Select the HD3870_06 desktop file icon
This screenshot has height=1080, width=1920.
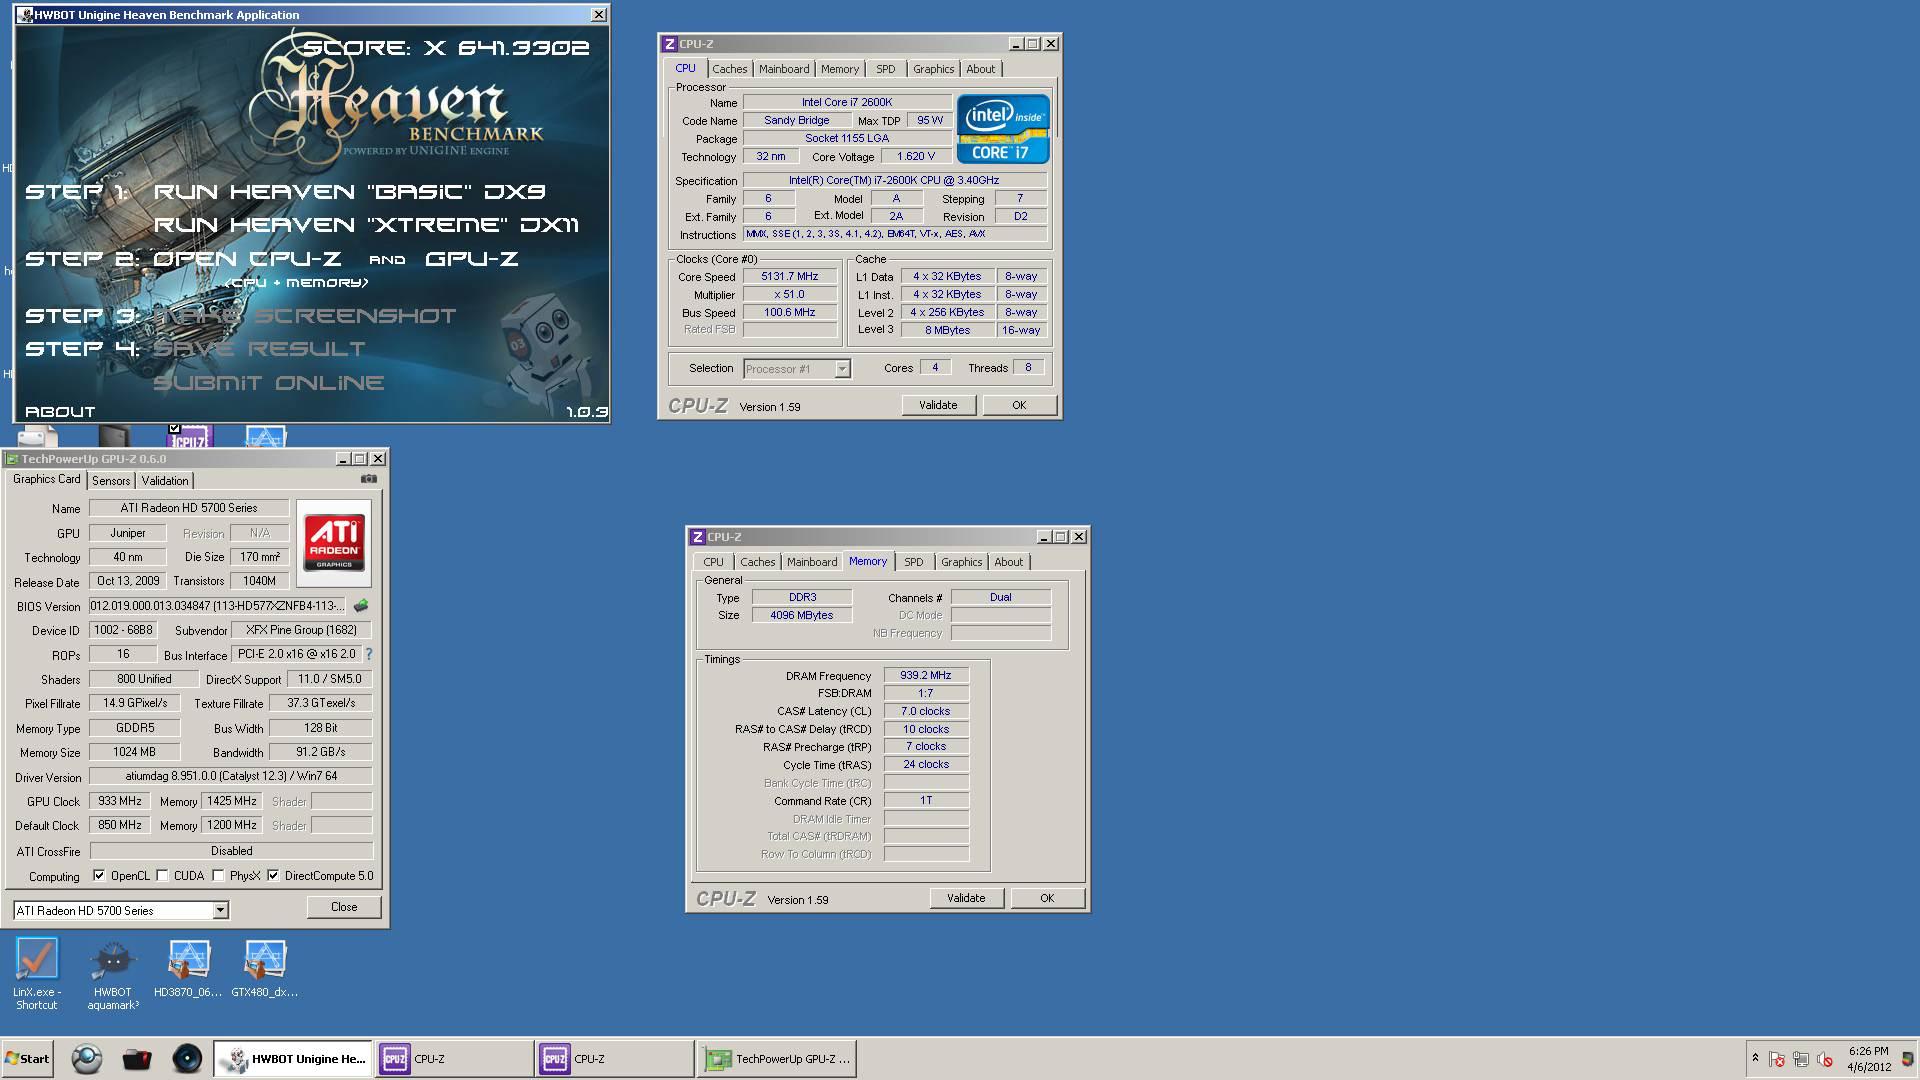[x=188, y=969]
